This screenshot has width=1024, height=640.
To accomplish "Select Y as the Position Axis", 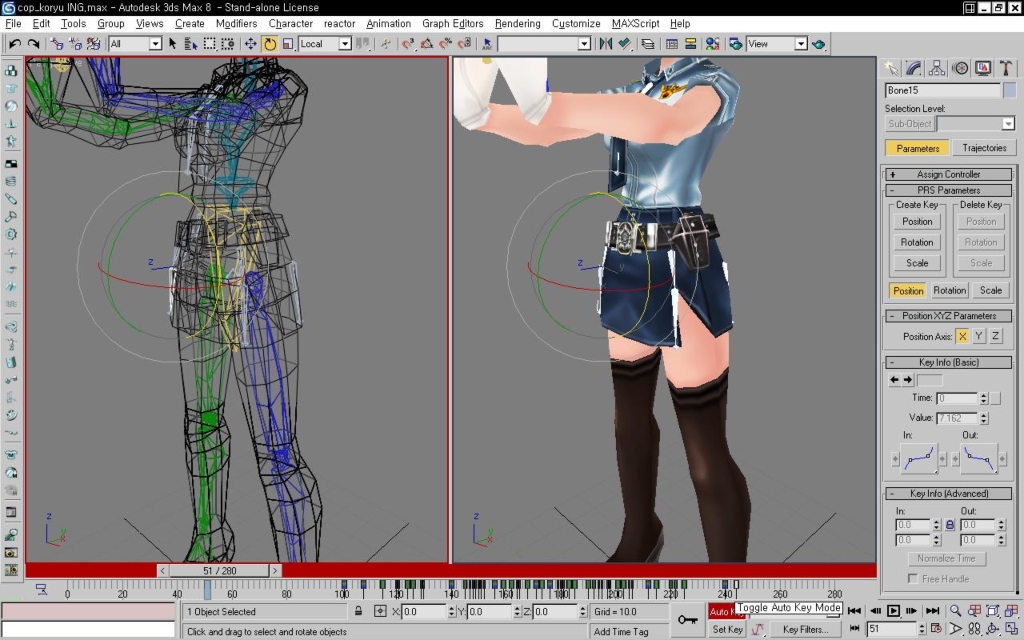I will [978, 336].
